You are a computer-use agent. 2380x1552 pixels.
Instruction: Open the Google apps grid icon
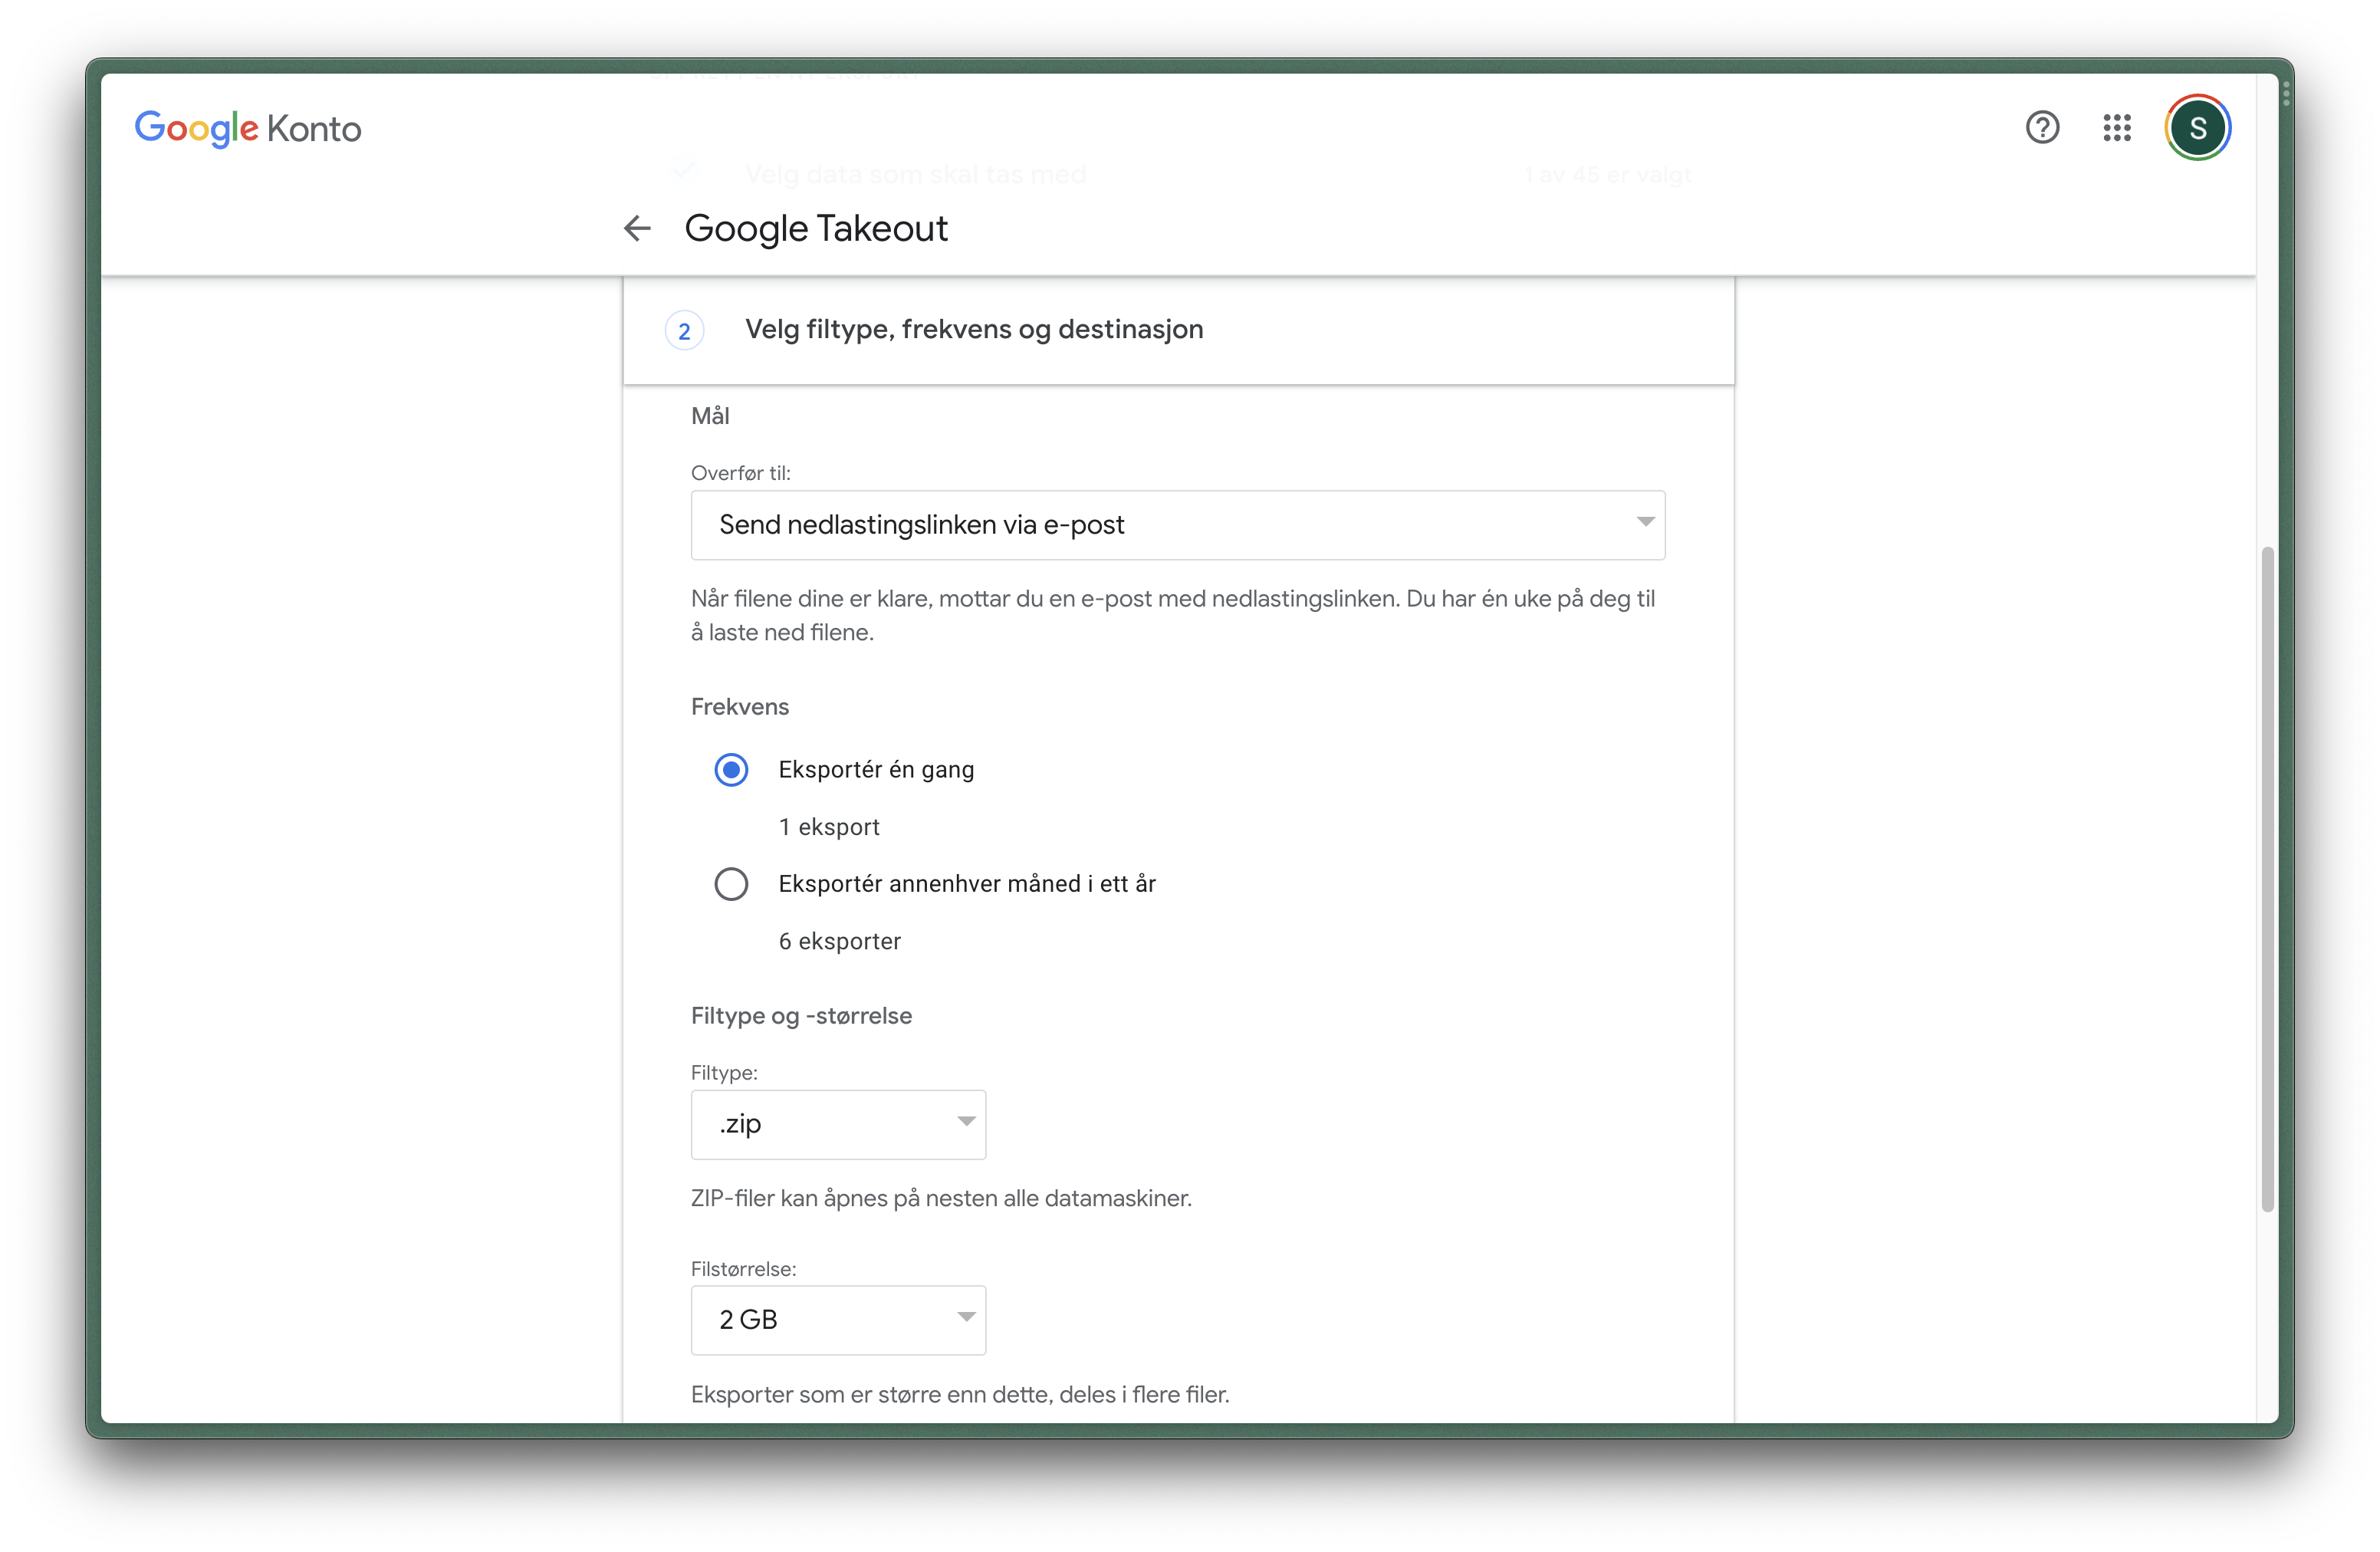point(2117,128)
